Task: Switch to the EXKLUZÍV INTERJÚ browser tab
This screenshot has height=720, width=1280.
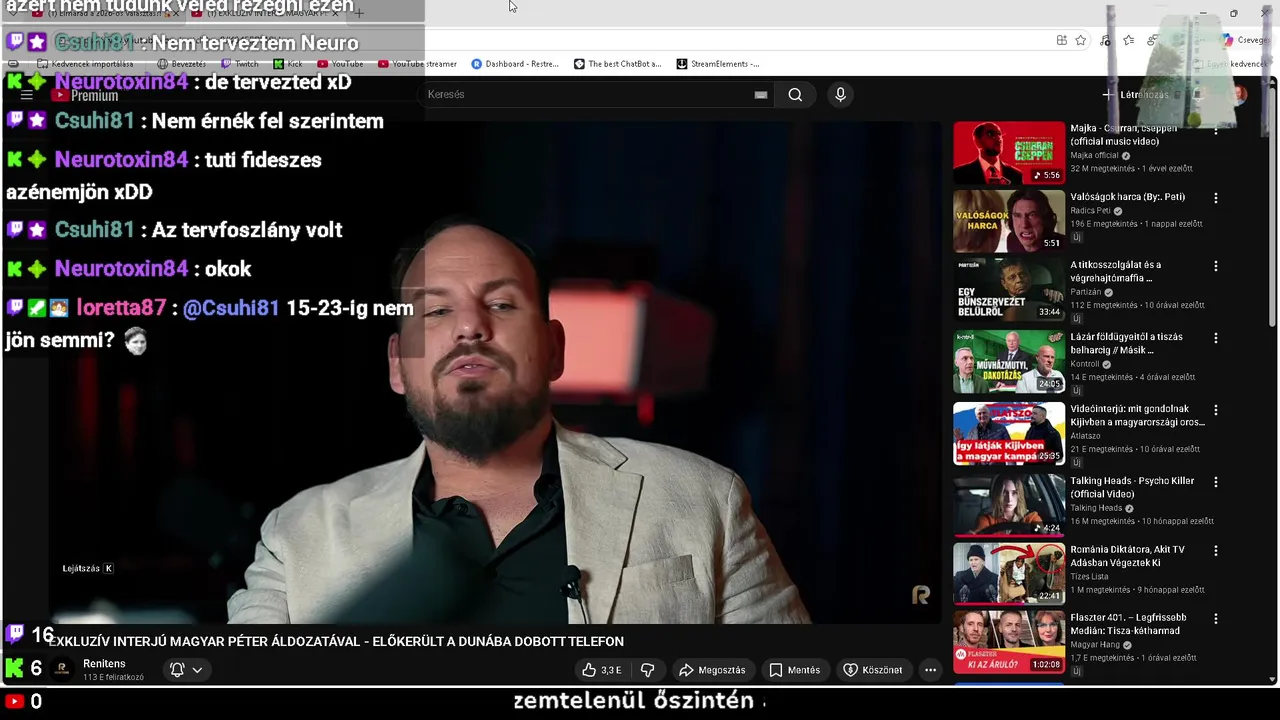Action: pos(268,14)
